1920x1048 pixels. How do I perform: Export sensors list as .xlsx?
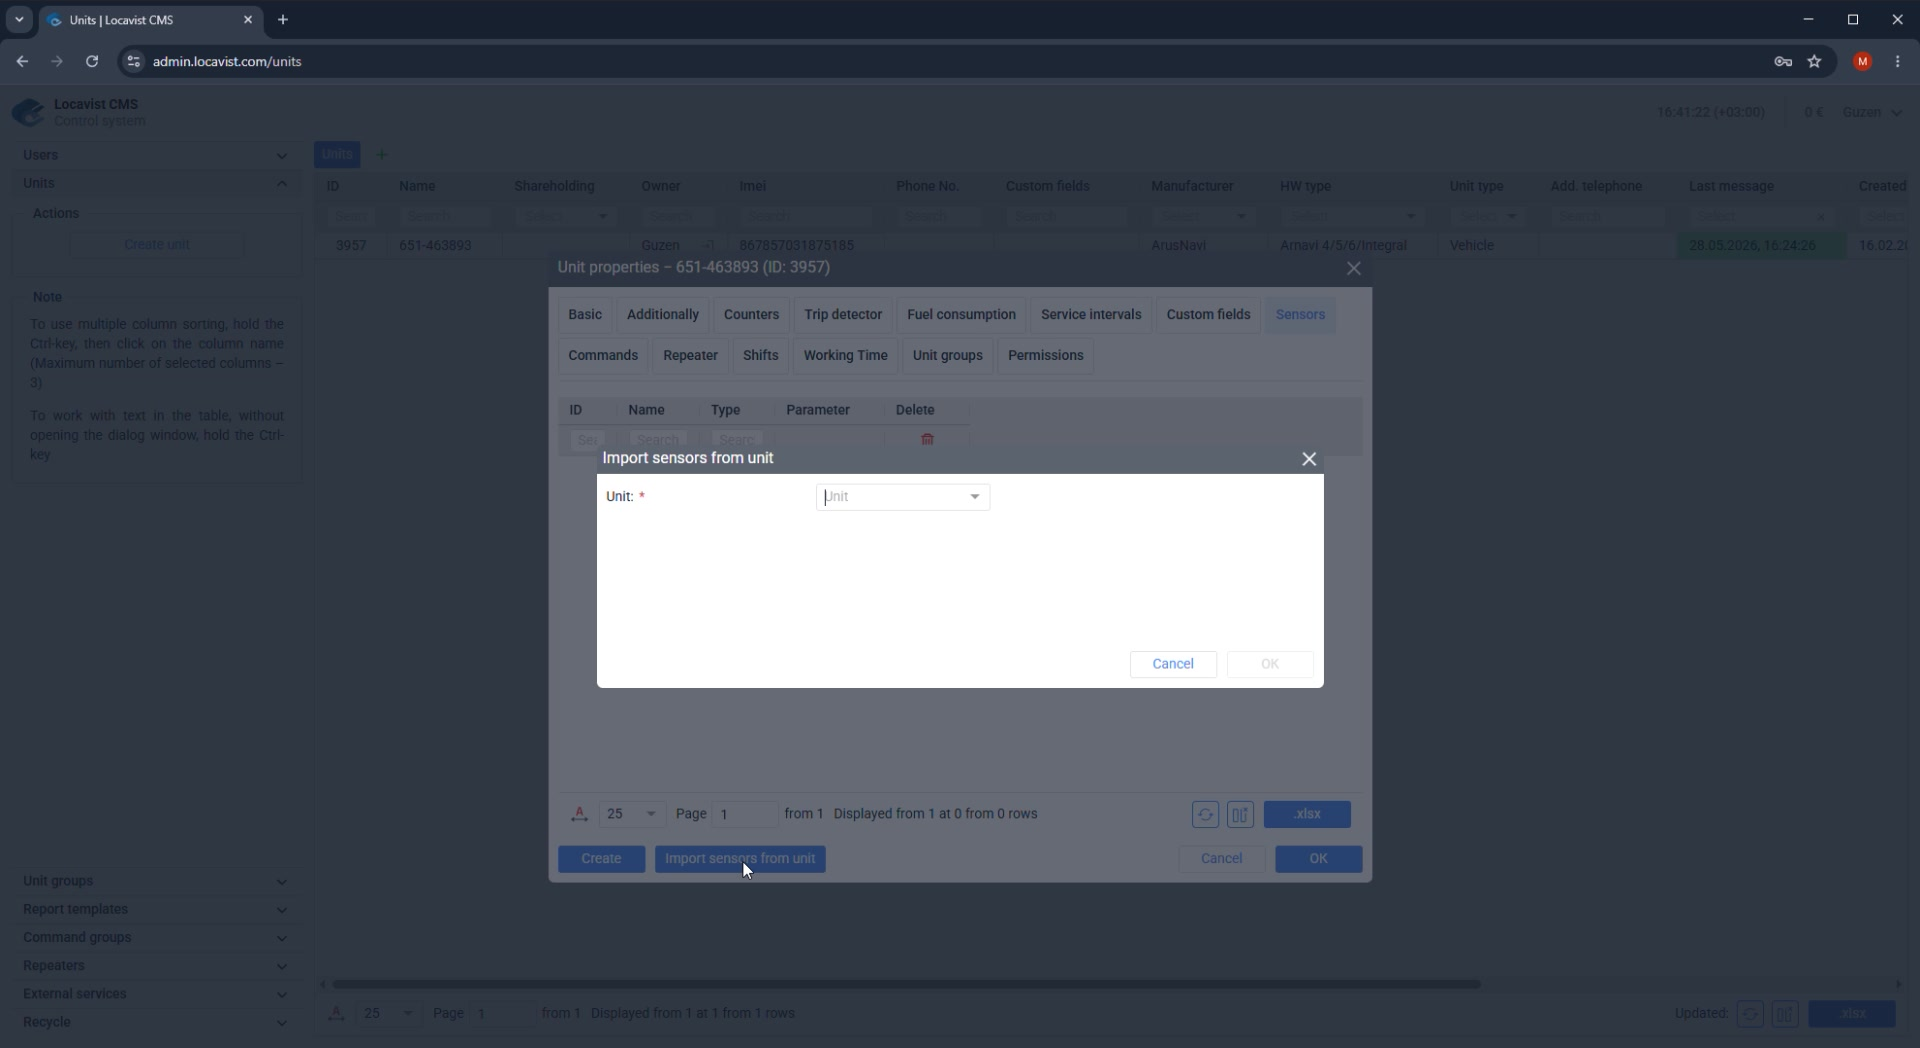pos(1306,815)
